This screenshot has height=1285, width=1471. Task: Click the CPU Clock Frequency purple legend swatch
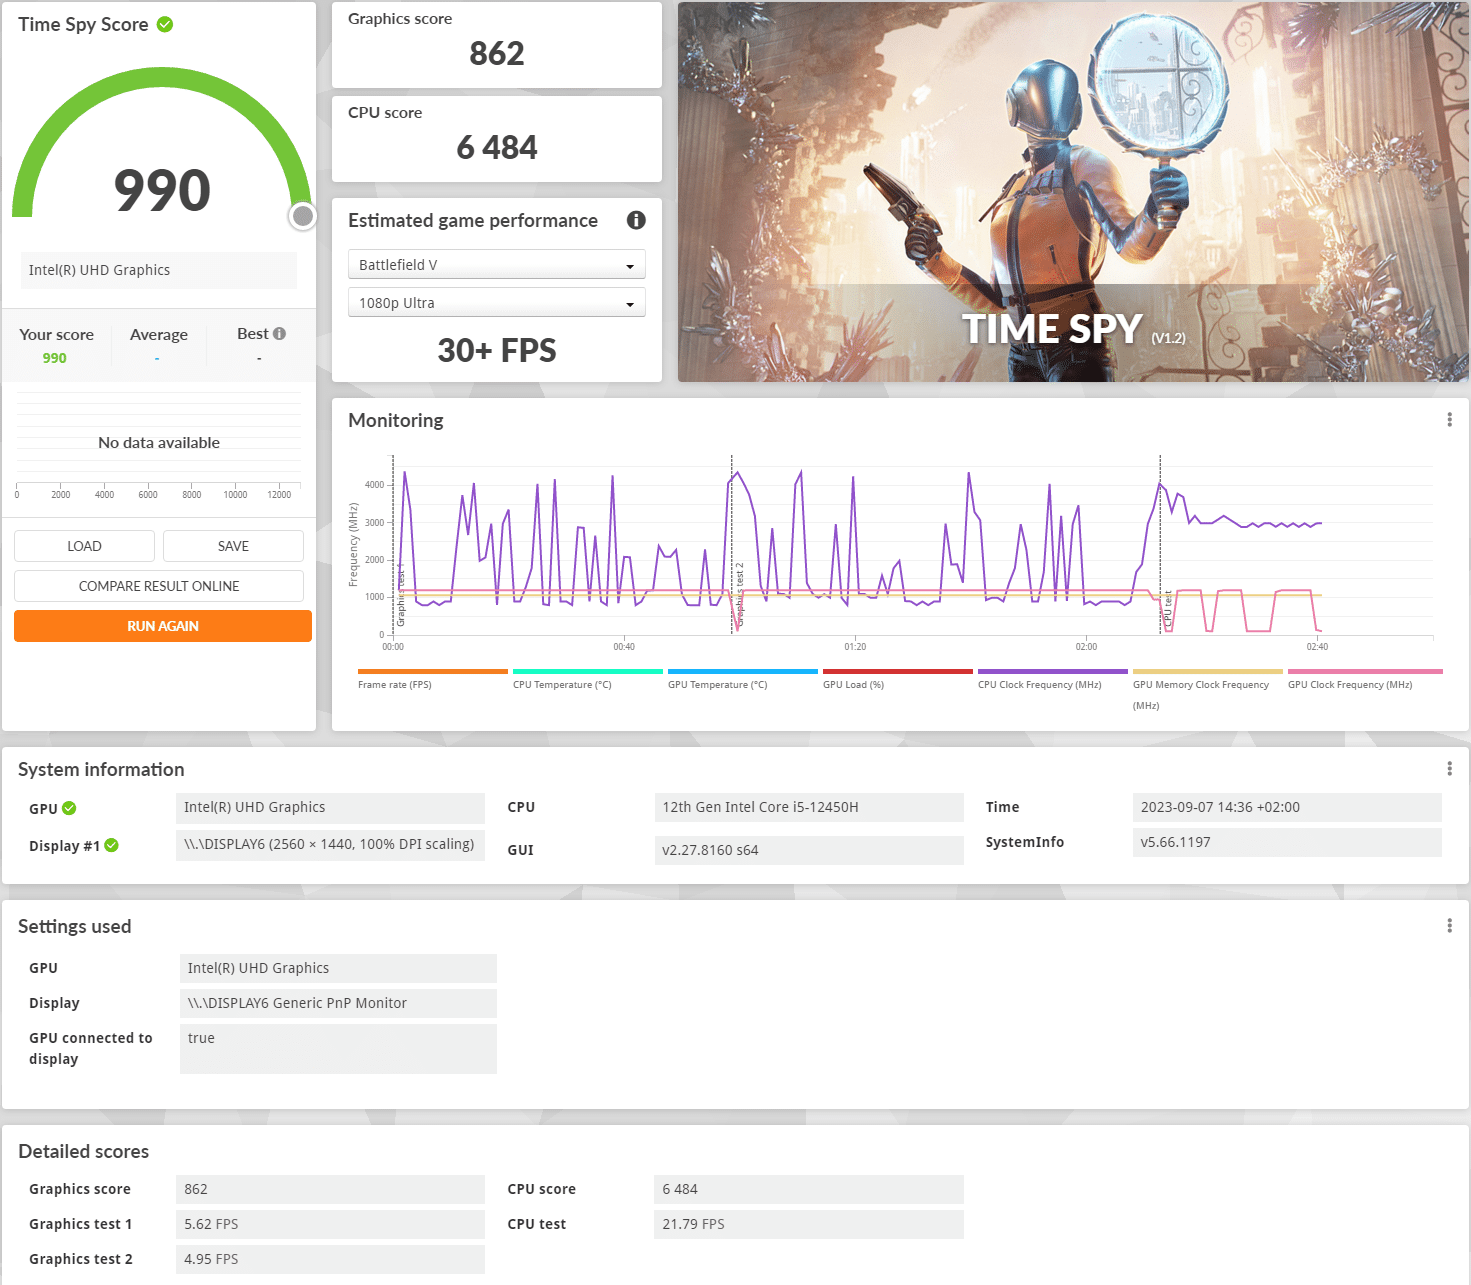coord(1052,672)
